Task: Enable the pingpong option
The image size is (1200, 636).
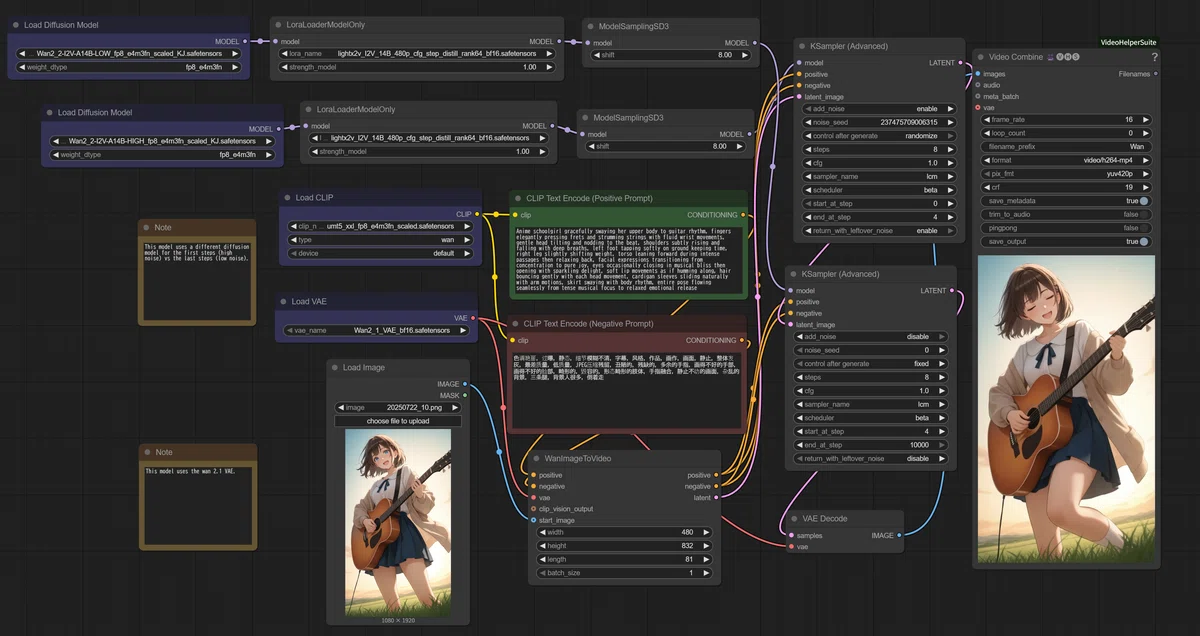Action: pyautogui.click(x=1065, y=228)
